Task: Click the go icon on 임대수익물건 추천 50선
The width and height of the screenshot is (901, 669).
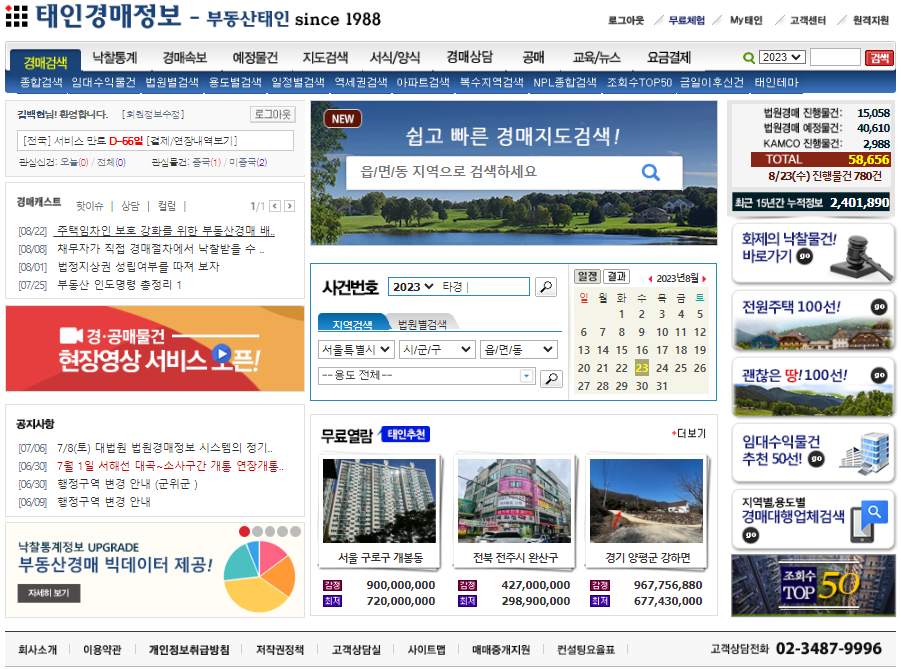Action: (817, 460)
